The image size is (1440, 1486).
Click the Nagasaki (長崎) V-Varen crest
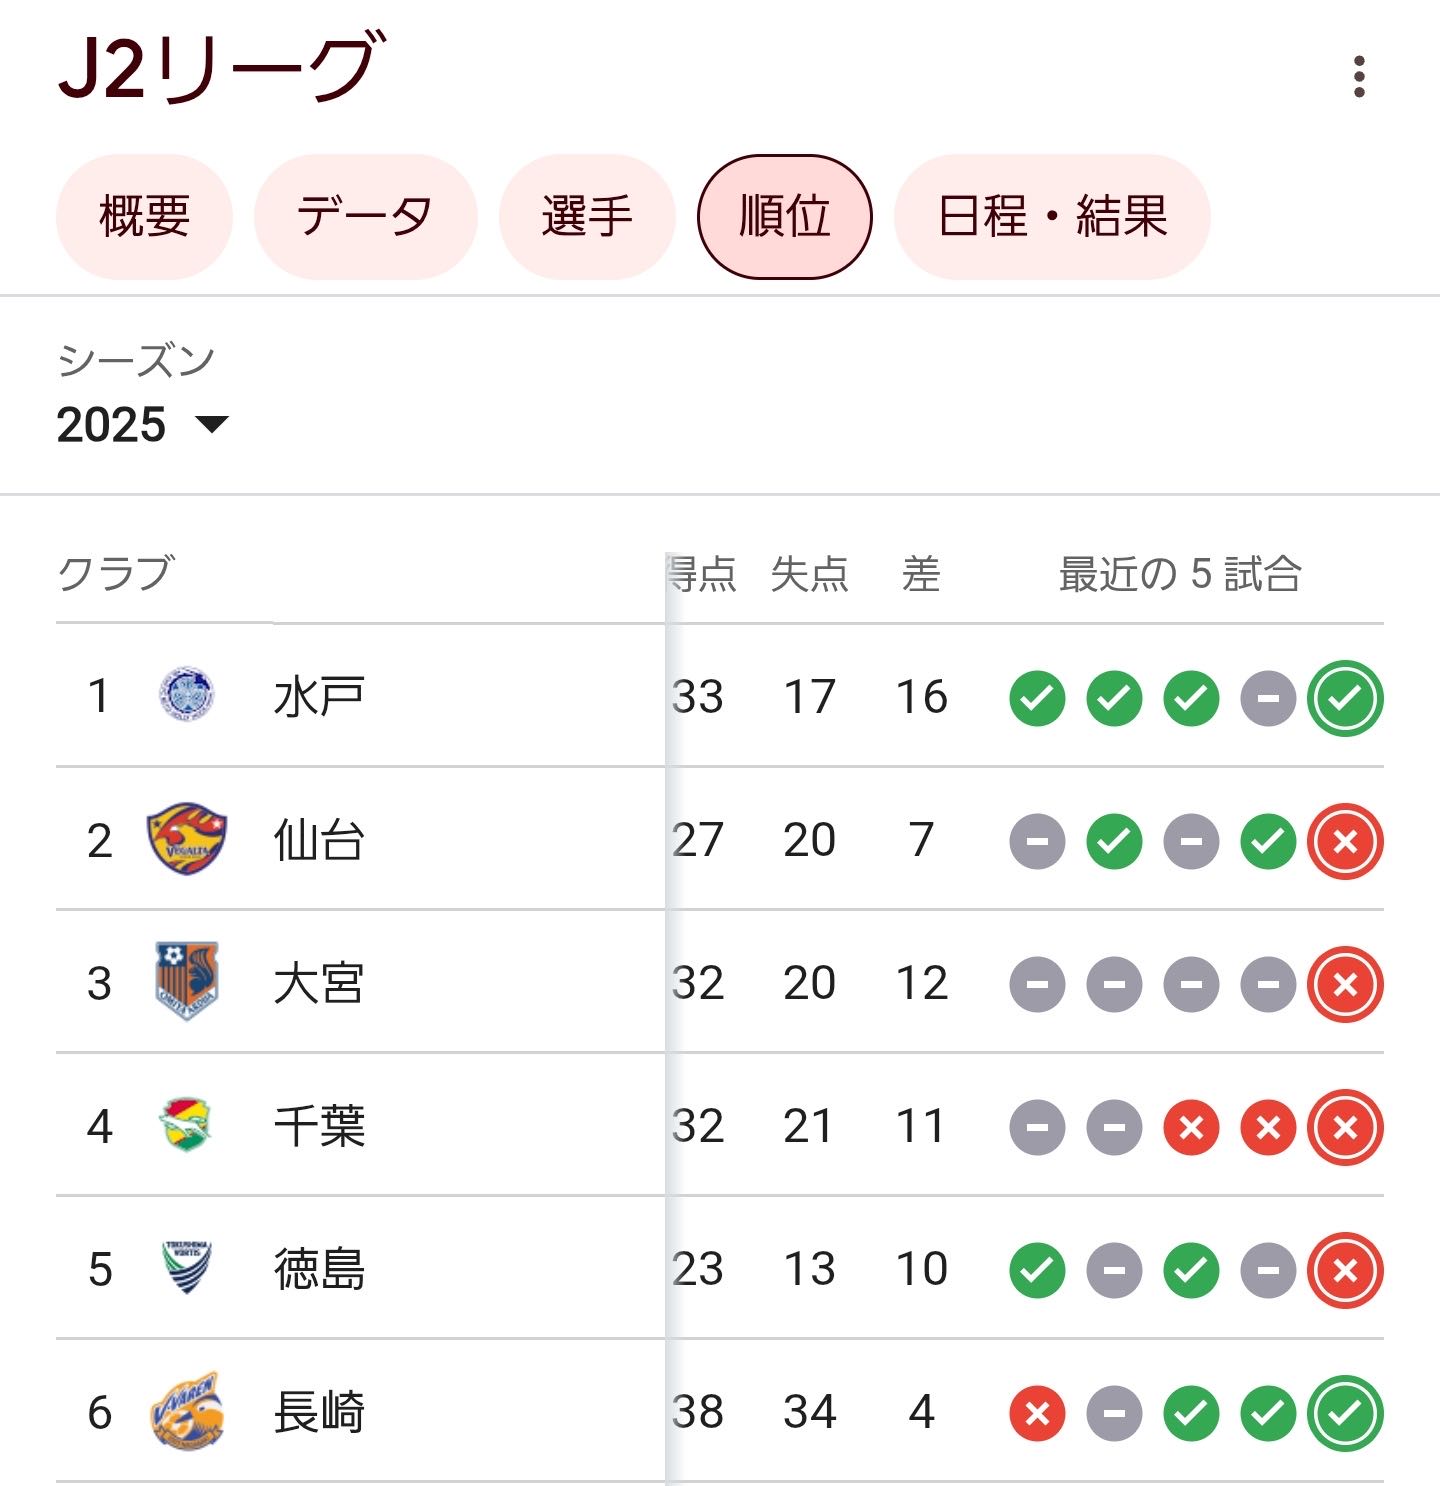(187, 1410)
